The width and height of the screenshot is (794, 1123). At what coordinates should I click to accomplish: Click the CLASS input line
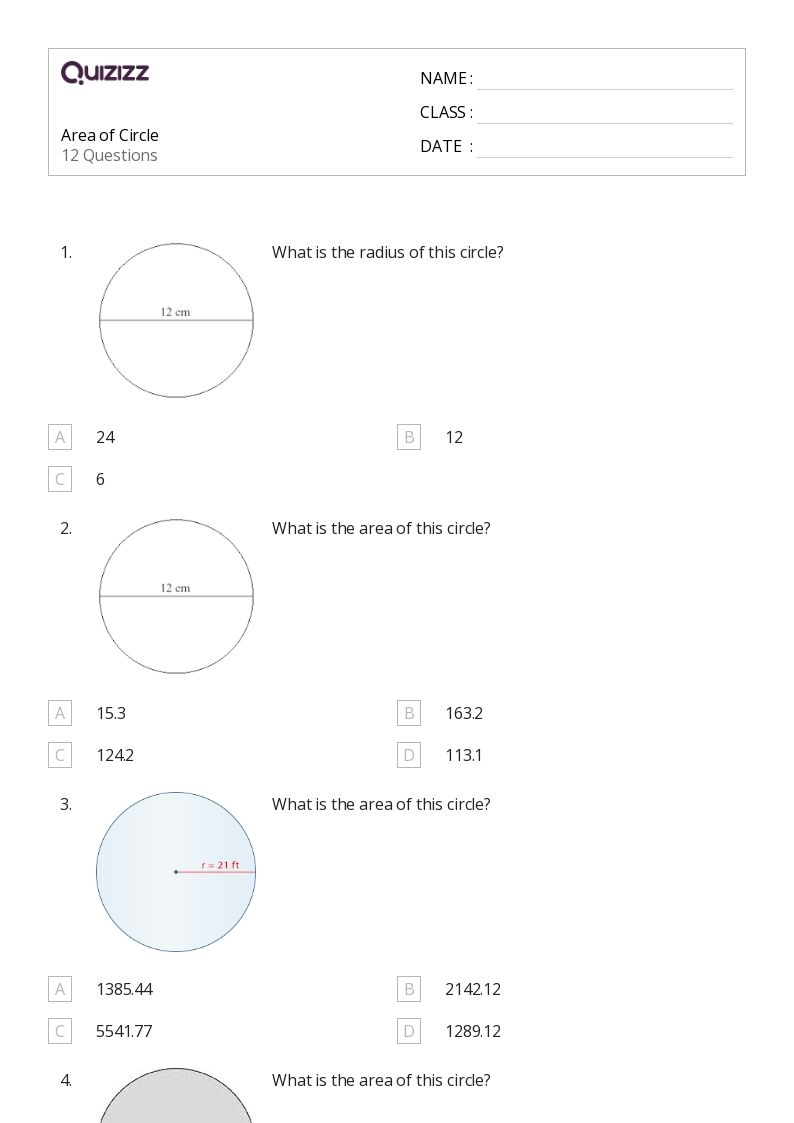[x=604, y=113]
